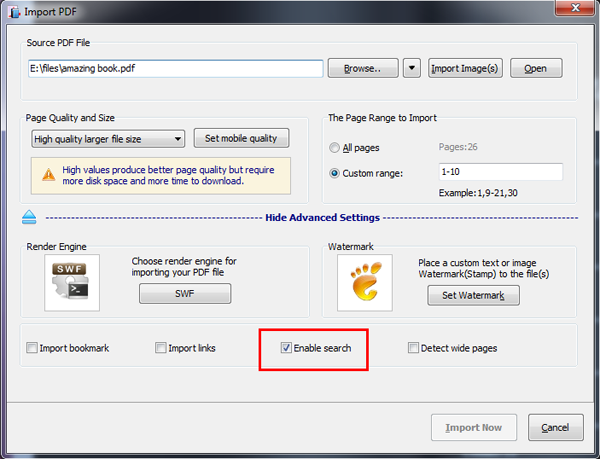Screen dimensions: 600x459
Task: Click the SWF render engine button
Action: 185,293
